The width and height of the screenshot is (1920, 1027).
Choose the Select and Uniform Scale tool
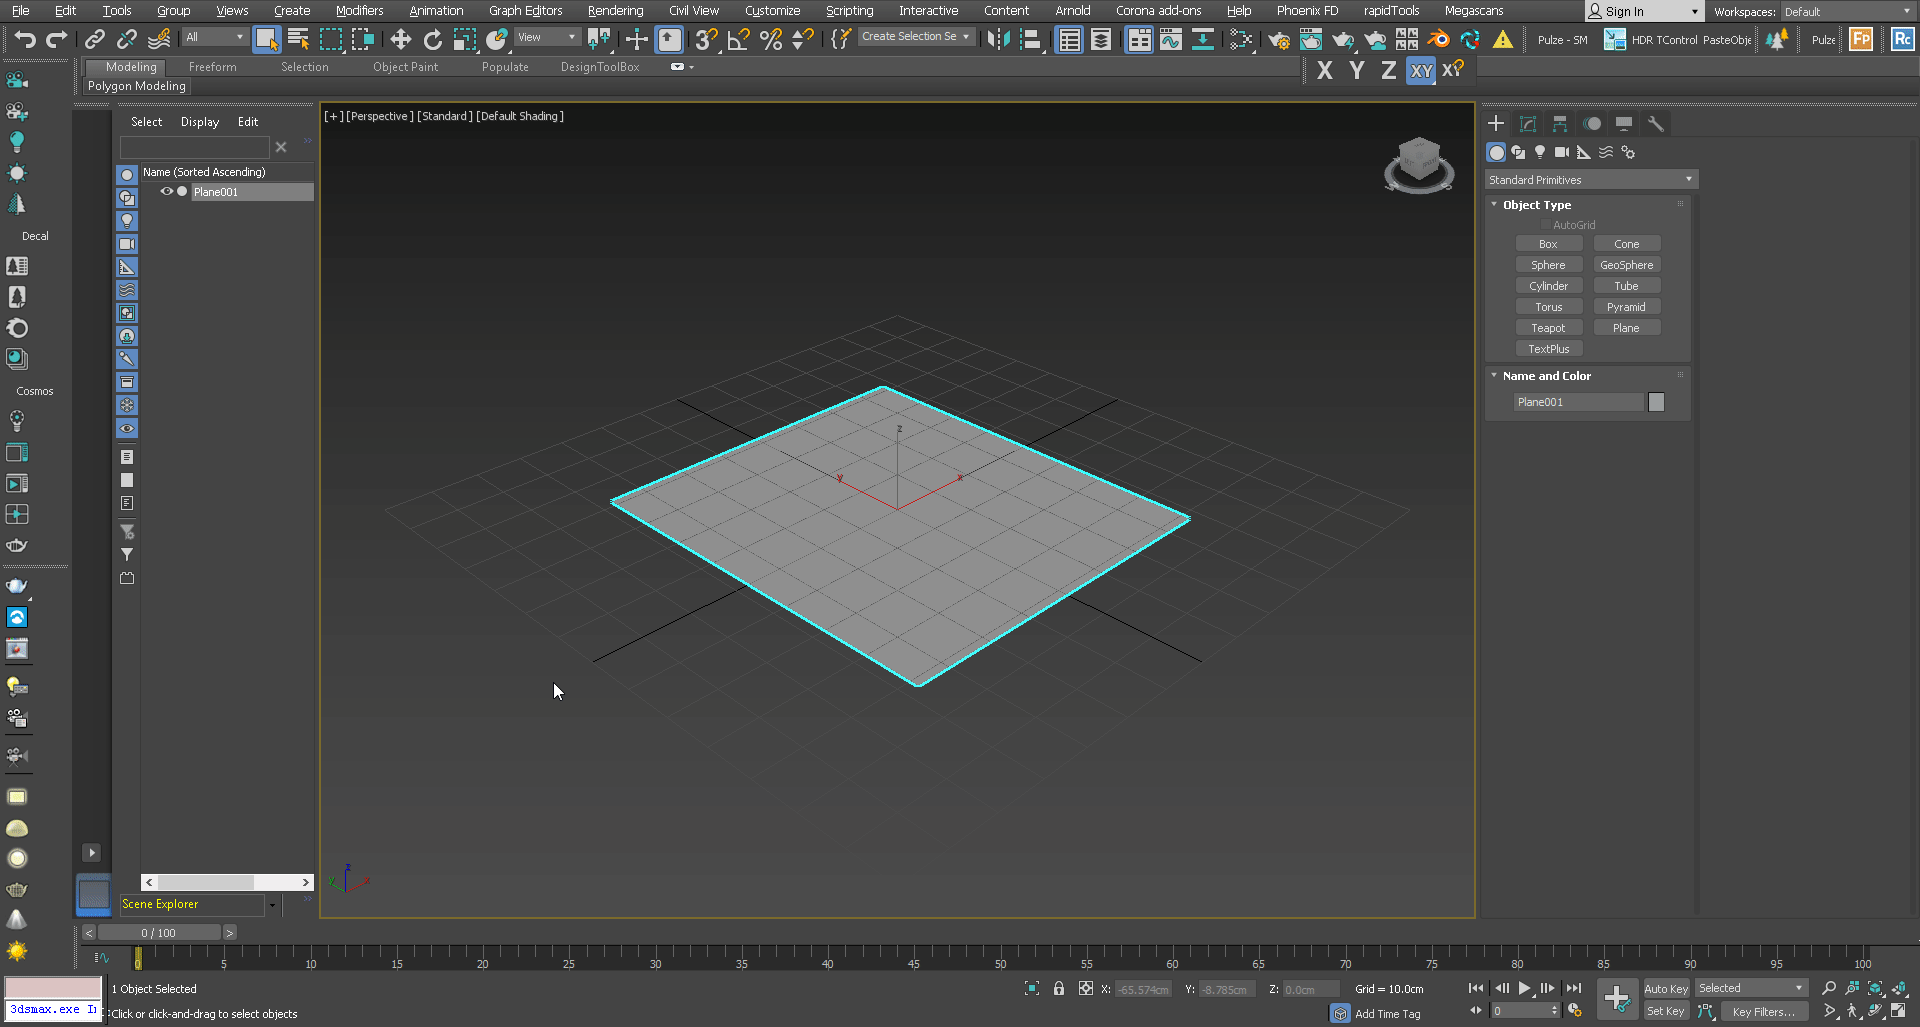point(464,39)
